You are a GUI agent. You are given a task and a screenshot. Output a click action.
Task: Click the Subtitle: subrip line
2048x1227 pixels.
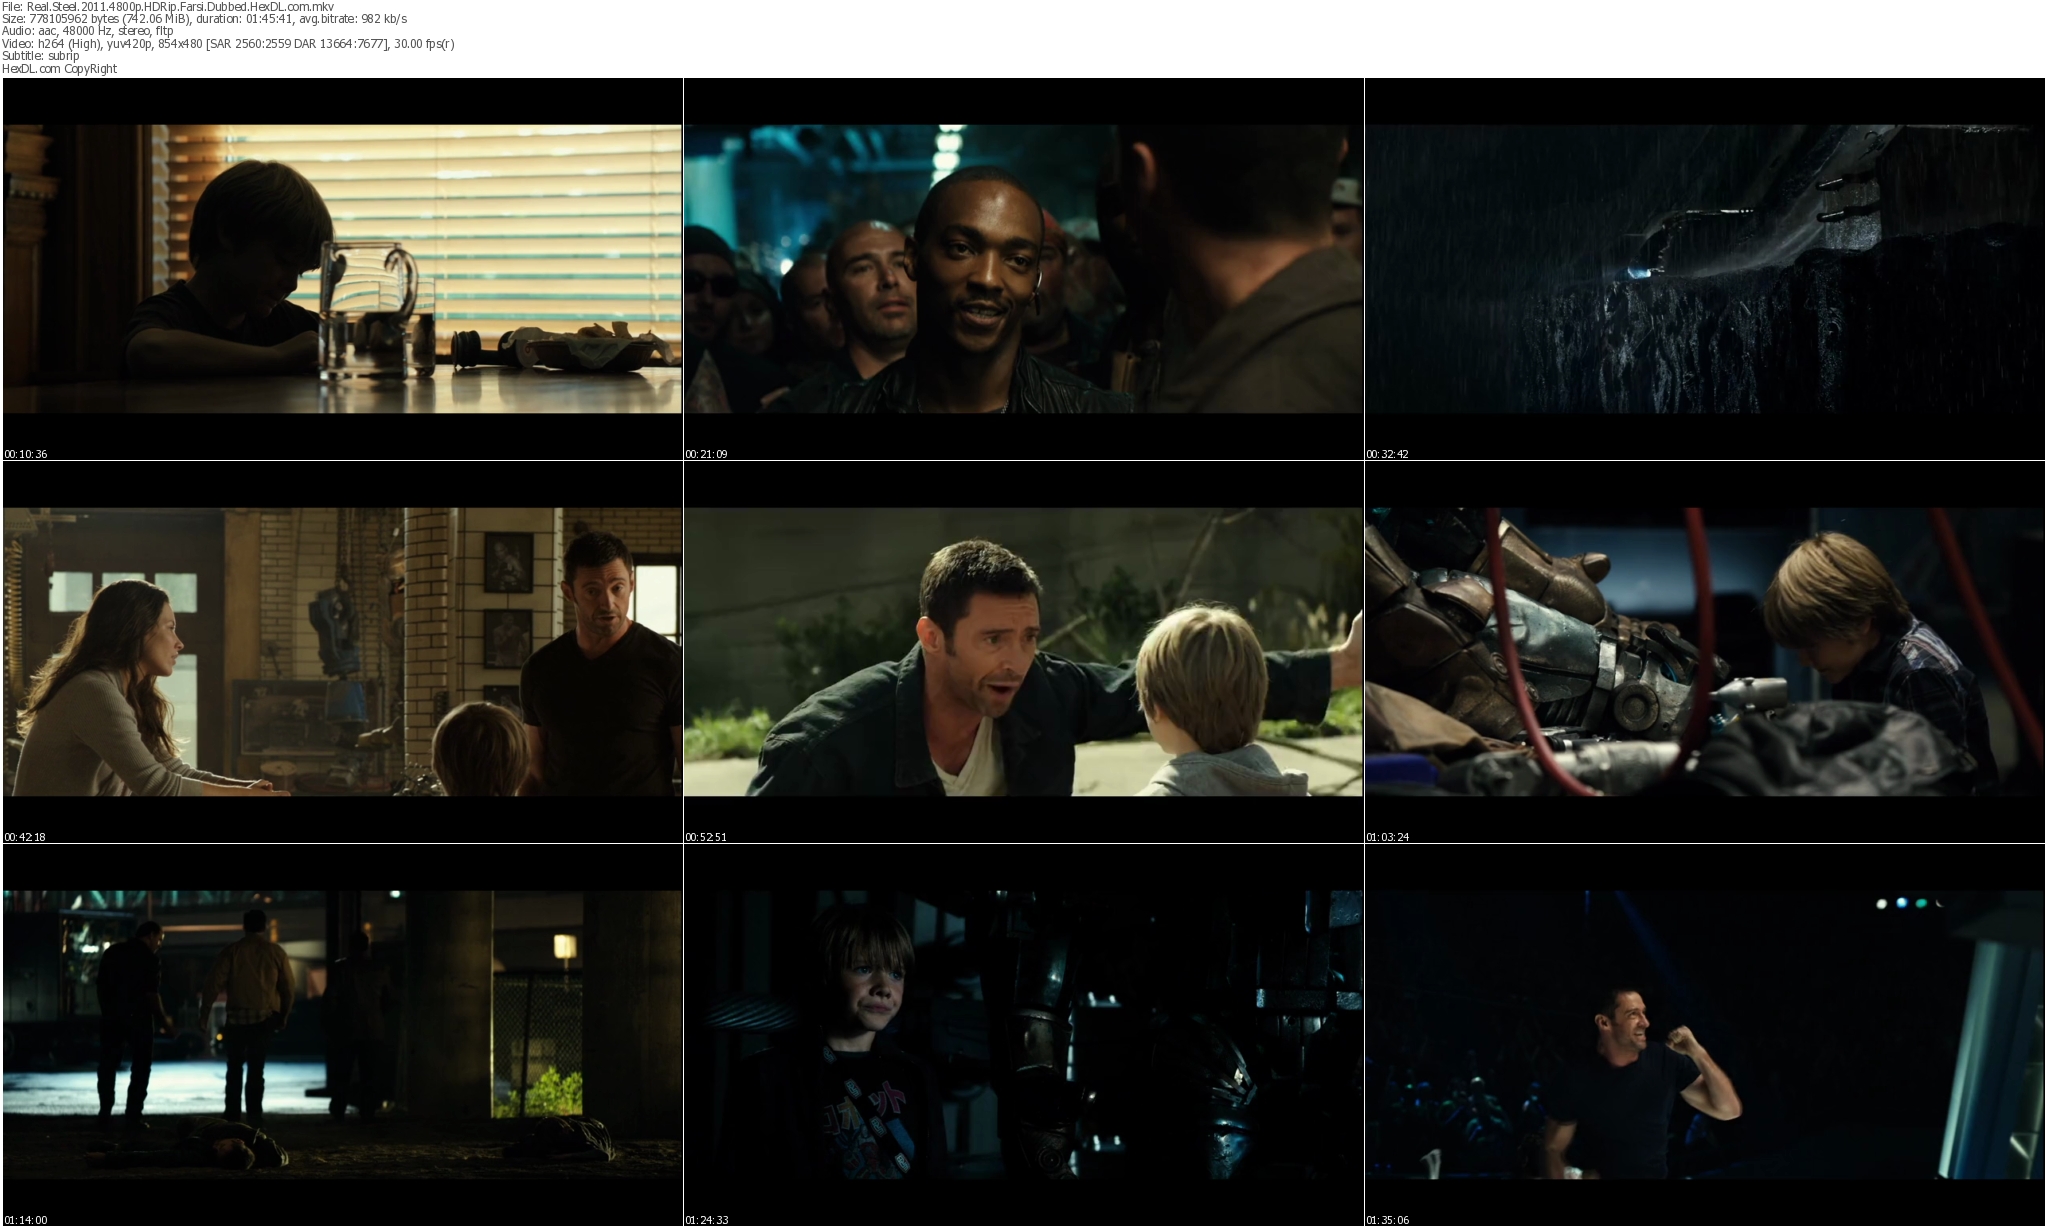(x=40, y=56)
